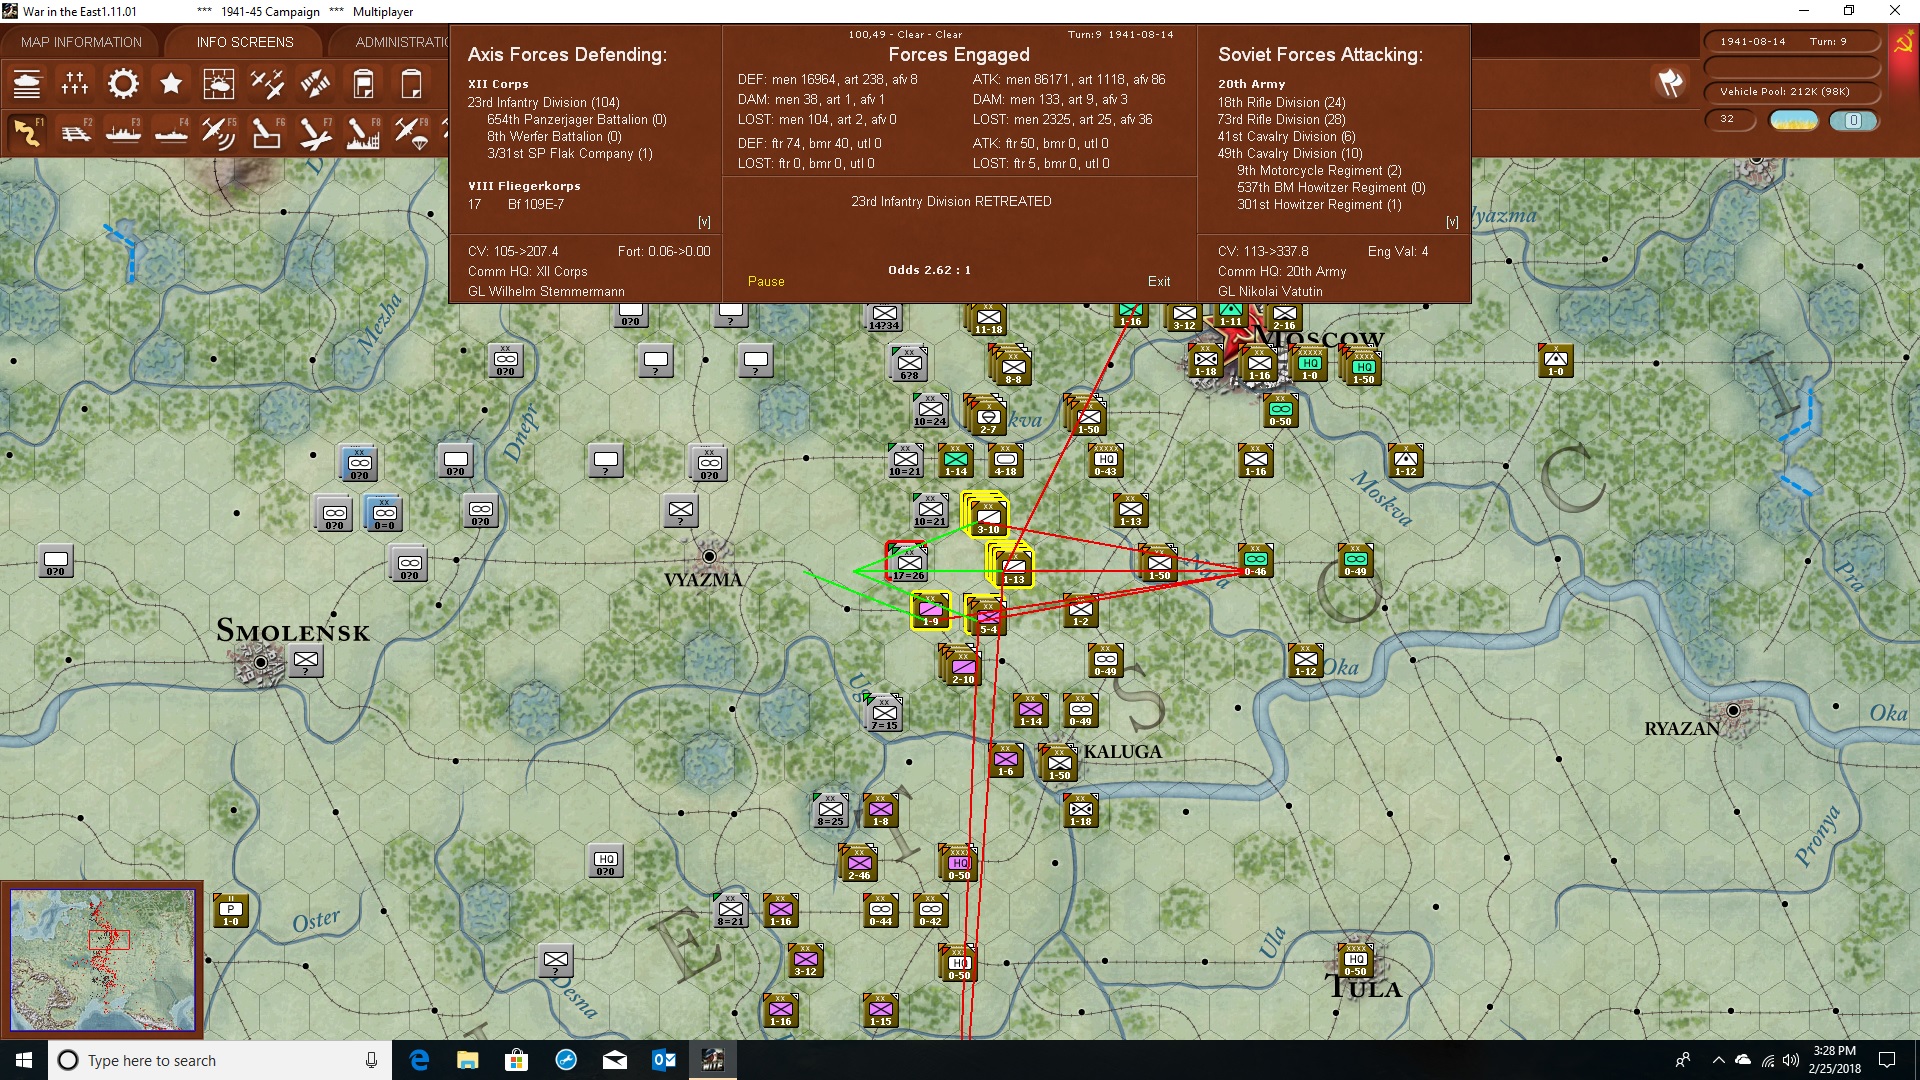Expand Soviet attacking forces [v] toggle

1452,222
